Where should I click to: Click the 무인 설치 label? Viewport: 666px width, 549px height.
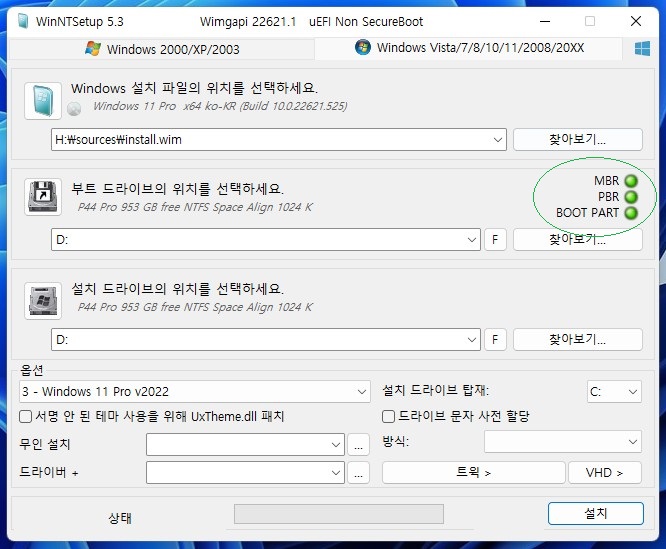[x=45, y=444]
